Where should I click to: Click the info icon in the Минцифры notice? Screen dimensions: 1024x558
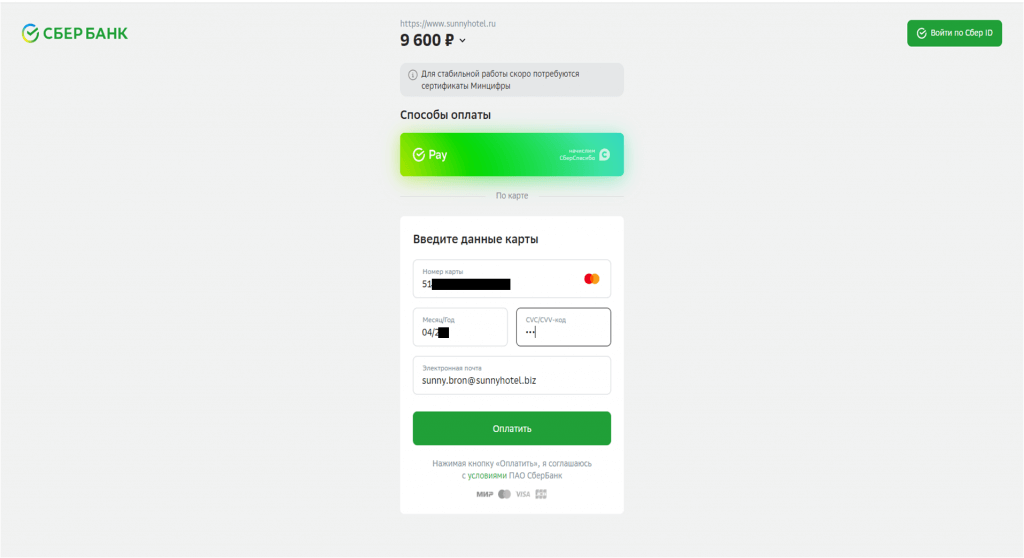pos(413,75)
